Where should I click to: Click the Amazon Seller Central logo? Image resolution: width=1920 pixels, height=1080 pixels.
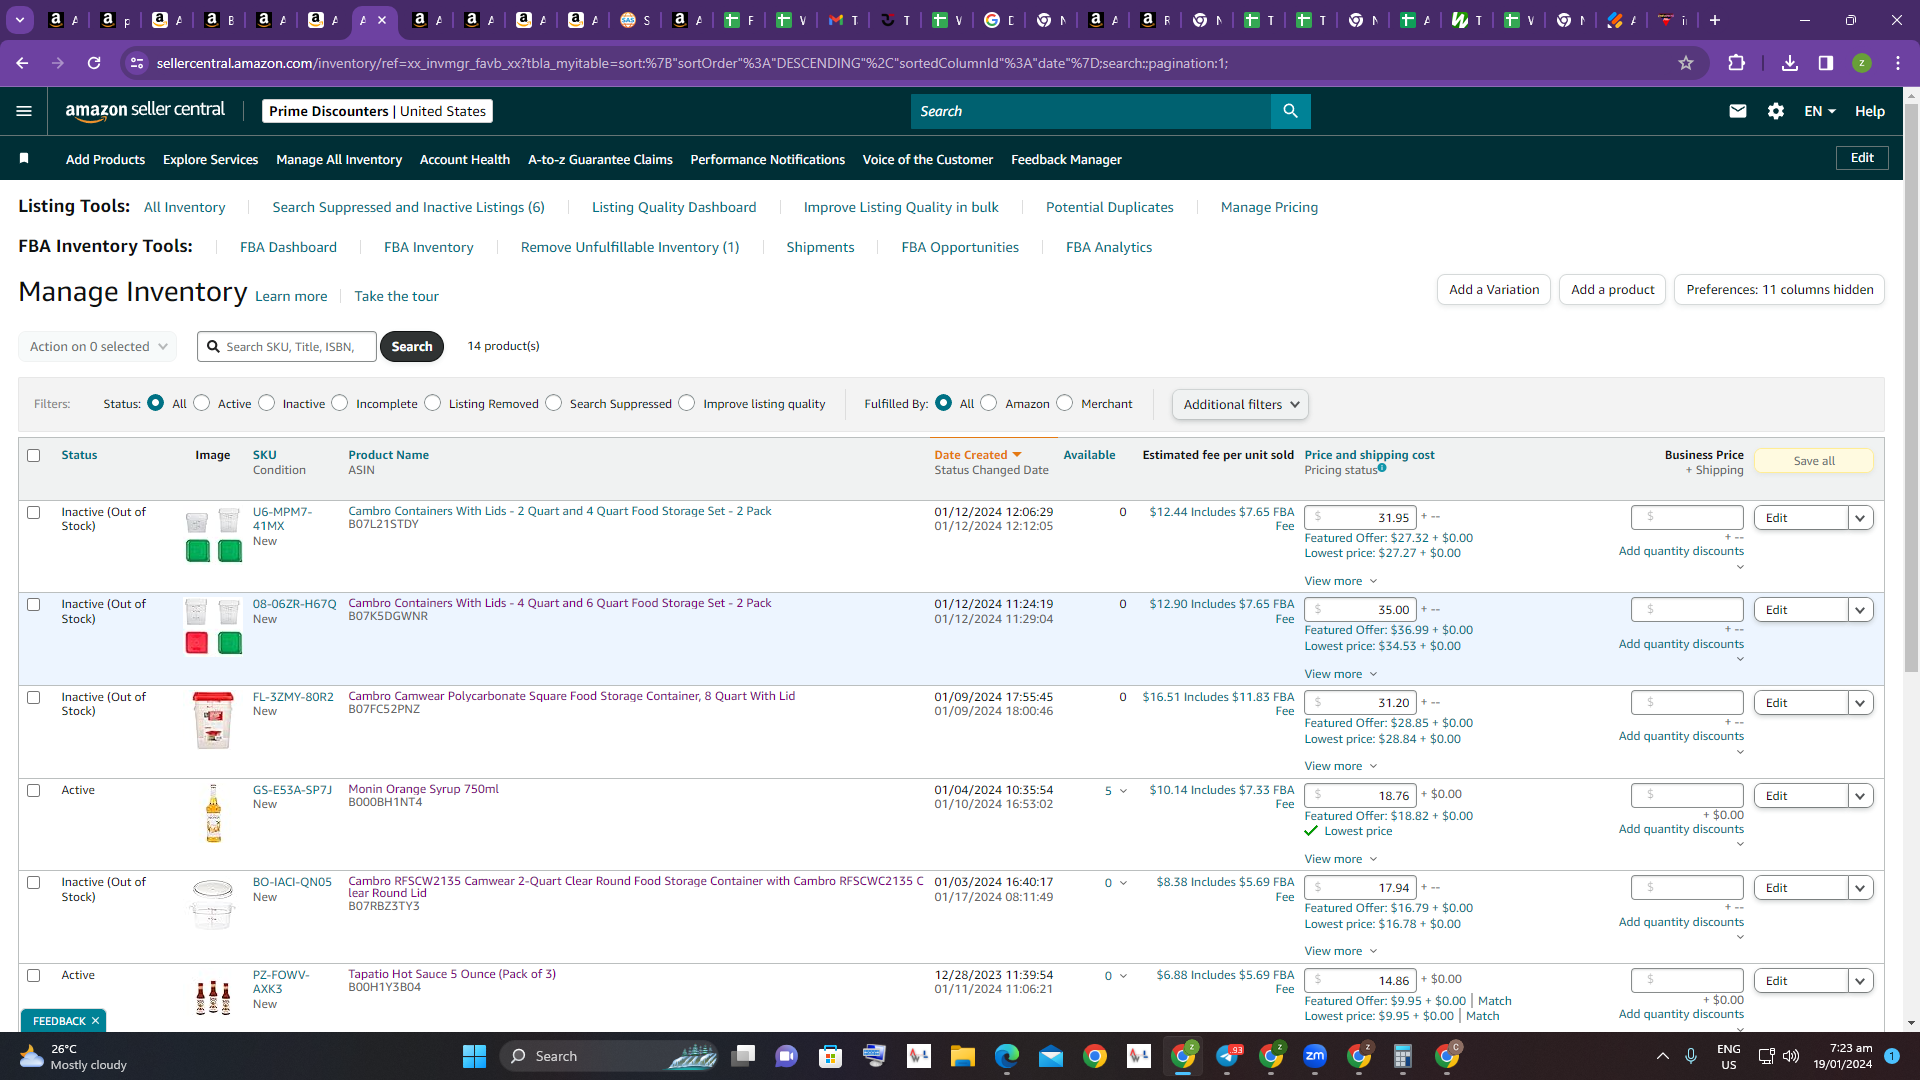[145, 111]
